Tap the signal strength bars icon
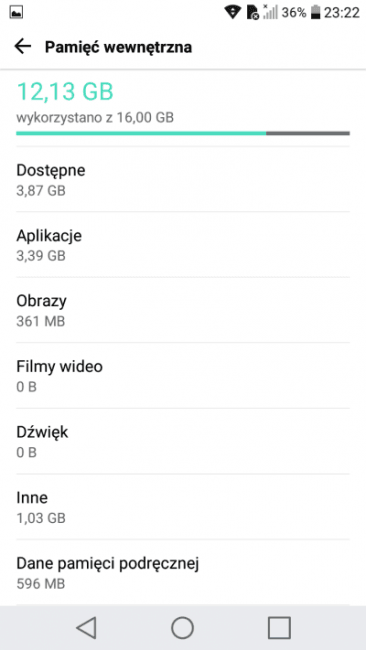Image resolution: width=366 pixels, height=650 pixels. (270, 13)
